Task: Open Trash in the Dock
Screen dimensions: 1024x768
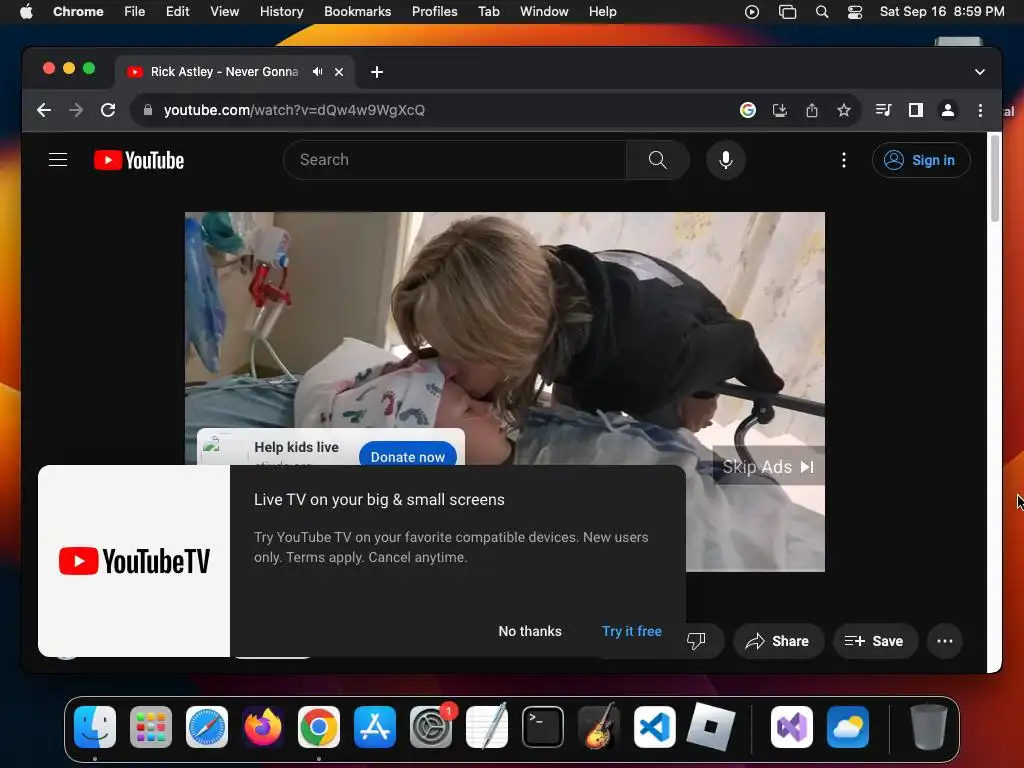Action: [929, 727]
